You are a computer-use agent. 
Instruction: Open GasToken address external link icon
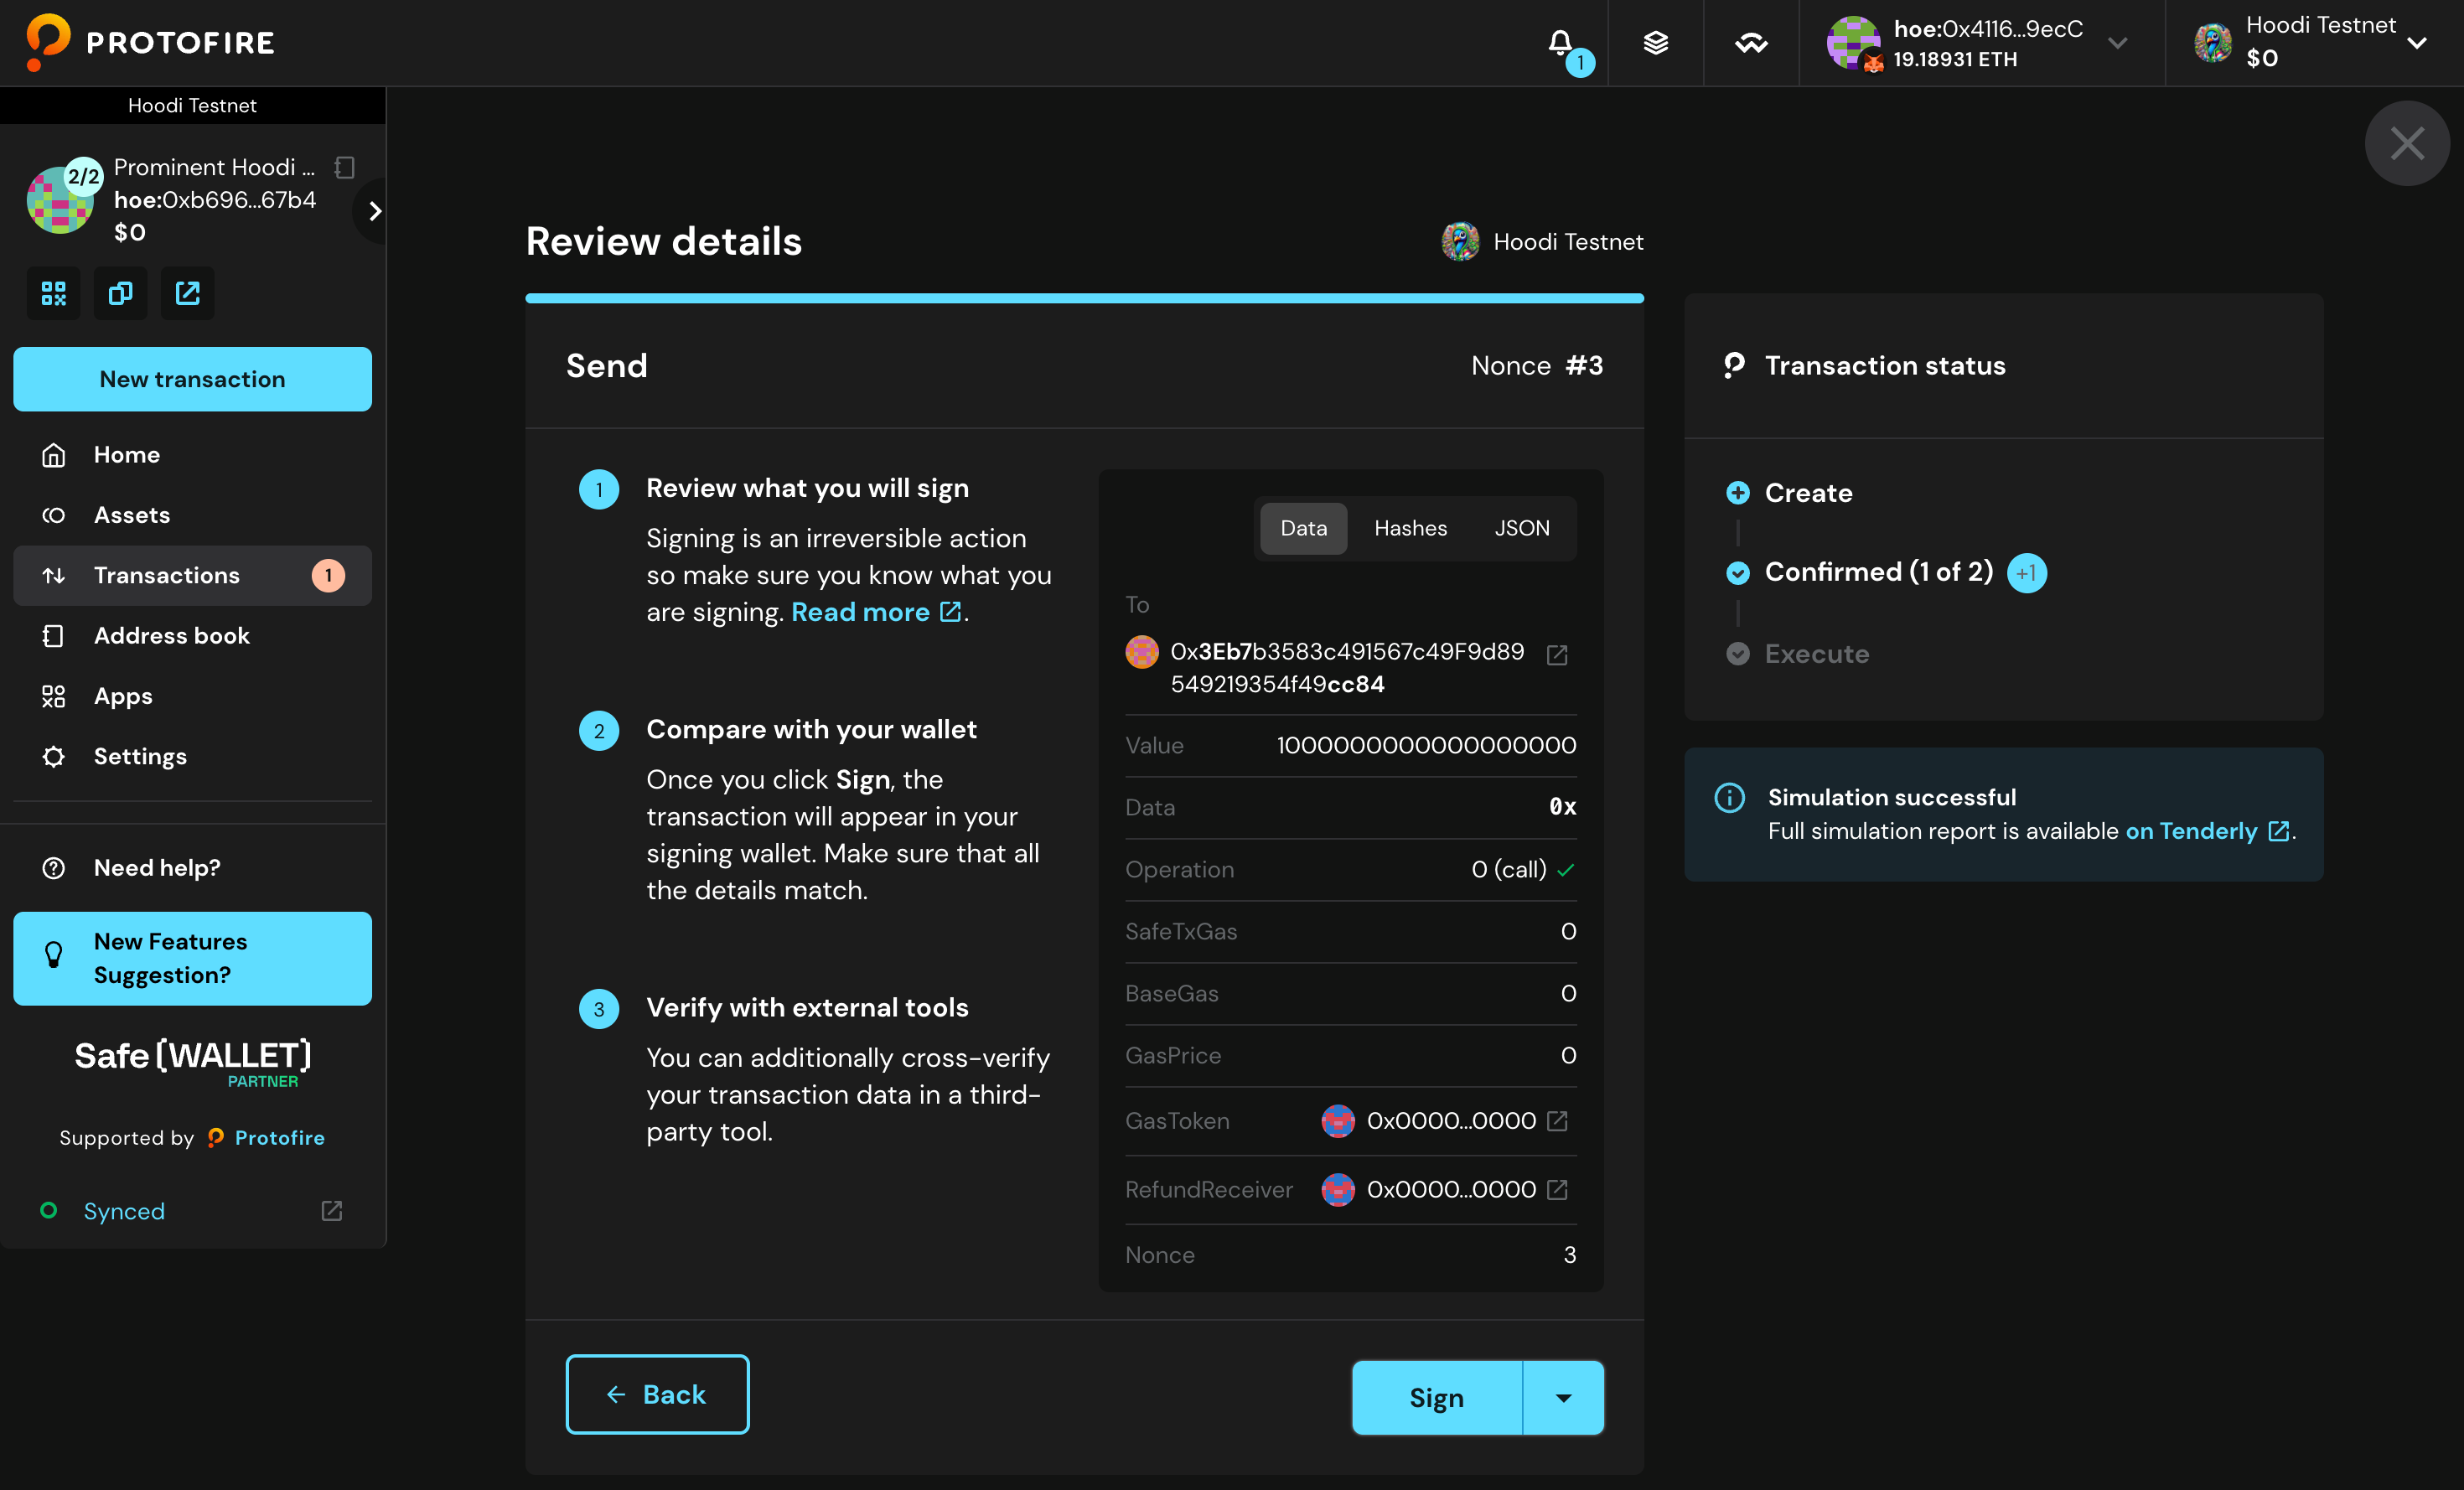pyautogui.click(x=1557, y=1121)
